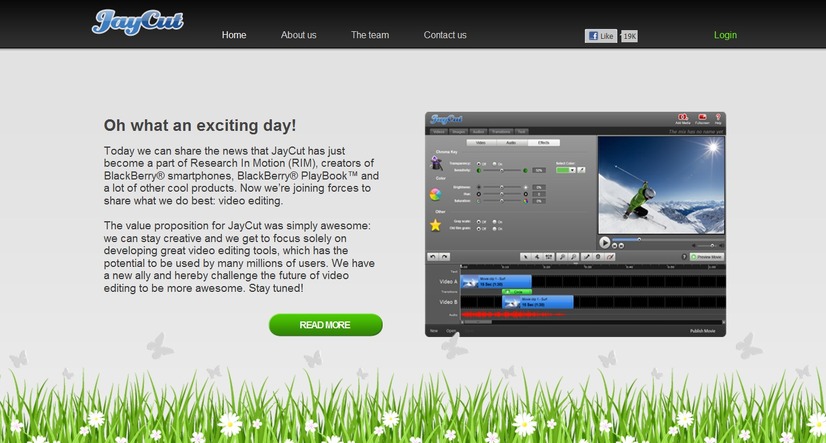Image resolution: width=826 pixels, height=443 pixels.
Task: Click the Color wheel icon
Action: point(435,194)
